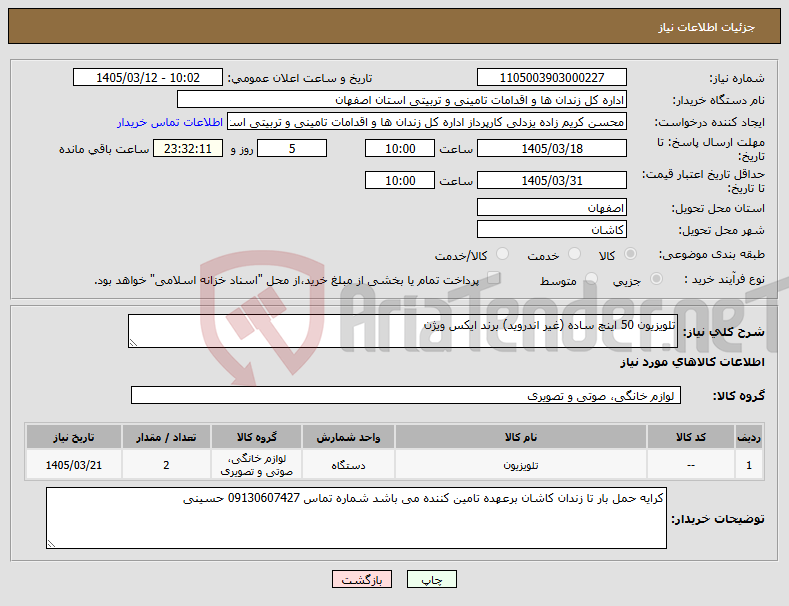Click the بازگشت (back) button
Screen dimensions: 789x606
[362, 579]
